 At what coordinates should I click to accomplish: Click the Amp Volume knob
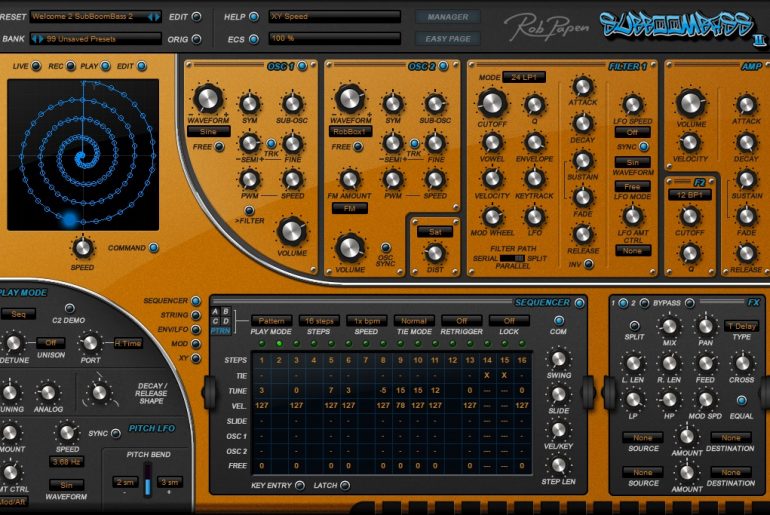click(x=690, y=102)
